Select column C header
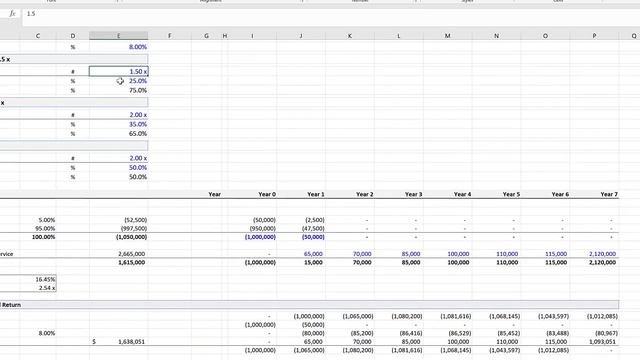 (38, 36)
